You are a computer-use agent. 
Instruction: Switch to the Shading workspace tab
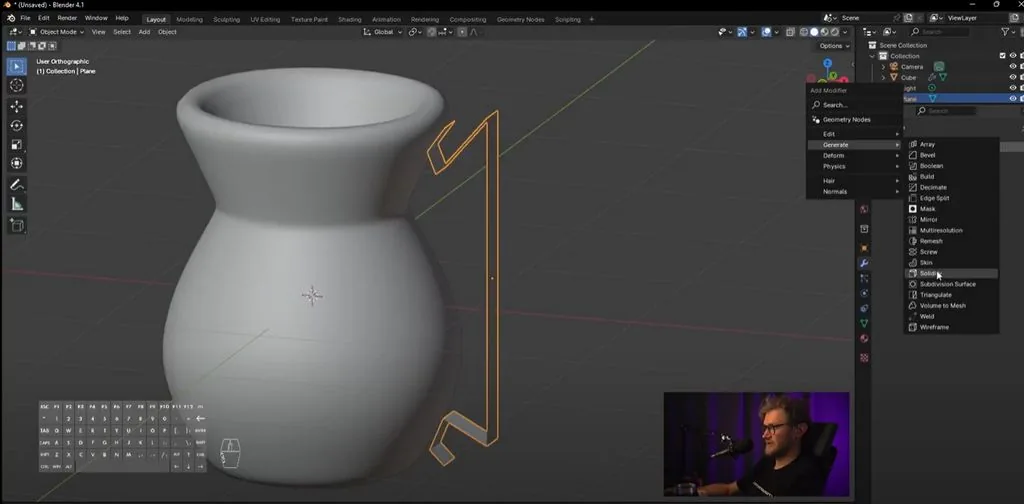point(349,20)
